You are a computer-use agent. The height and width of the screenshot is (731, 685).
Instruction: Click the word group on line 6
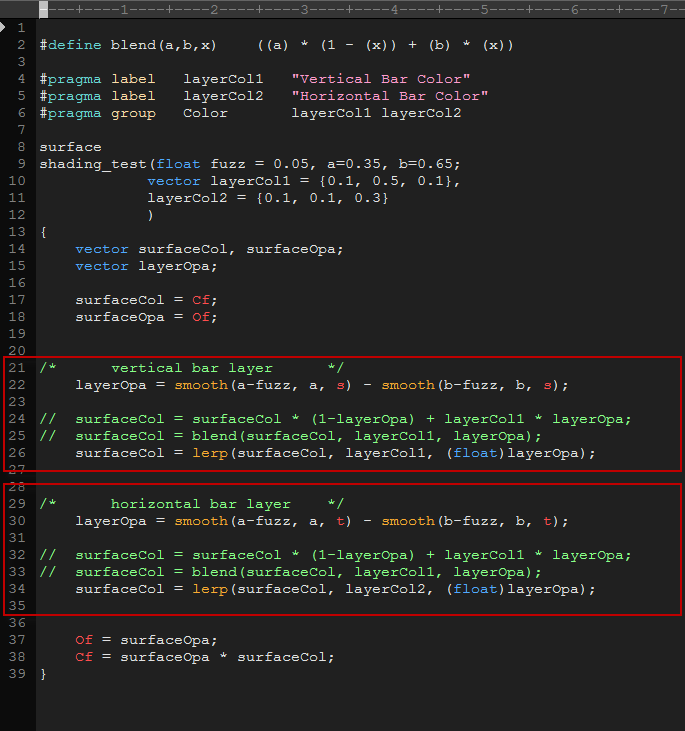click(133, 113)
